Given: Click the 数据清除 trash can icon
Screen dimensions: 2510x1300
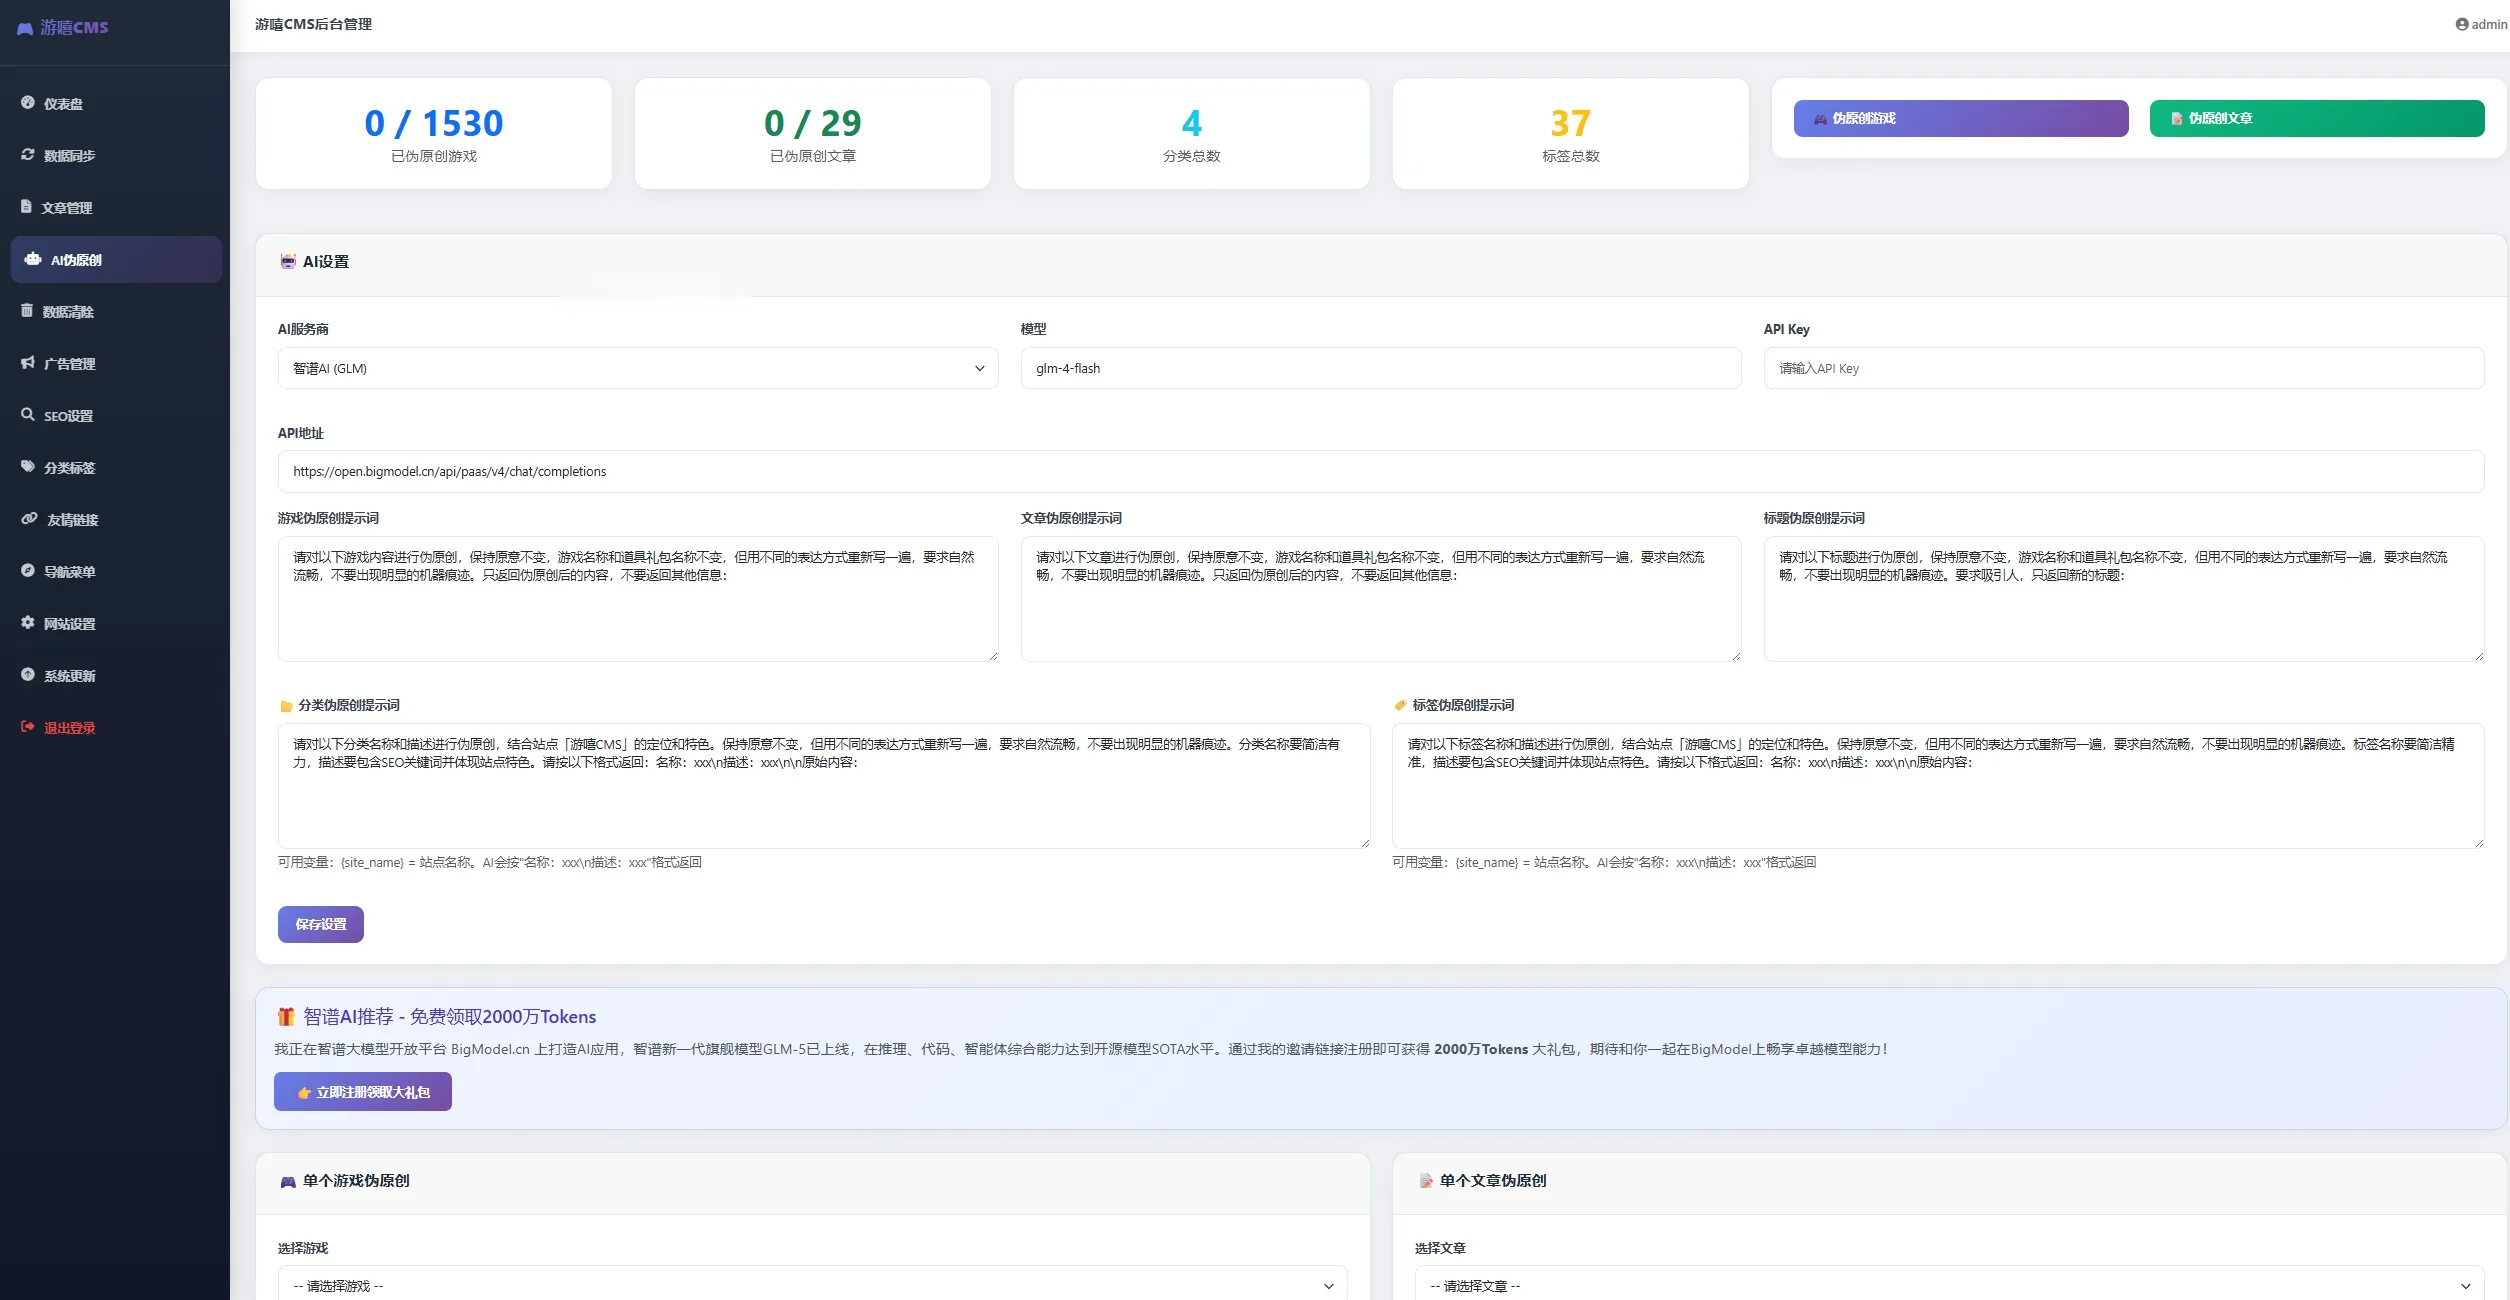Looking at the screenshot, I should pos(27,311).
